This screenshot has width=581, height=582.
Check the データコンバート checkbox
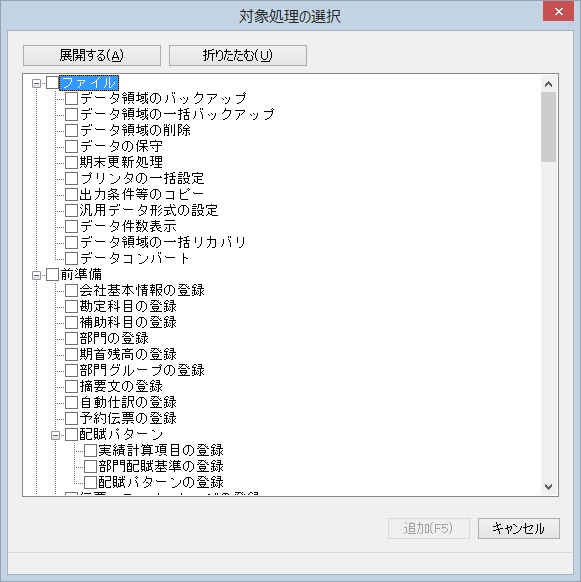click(71, 258)
